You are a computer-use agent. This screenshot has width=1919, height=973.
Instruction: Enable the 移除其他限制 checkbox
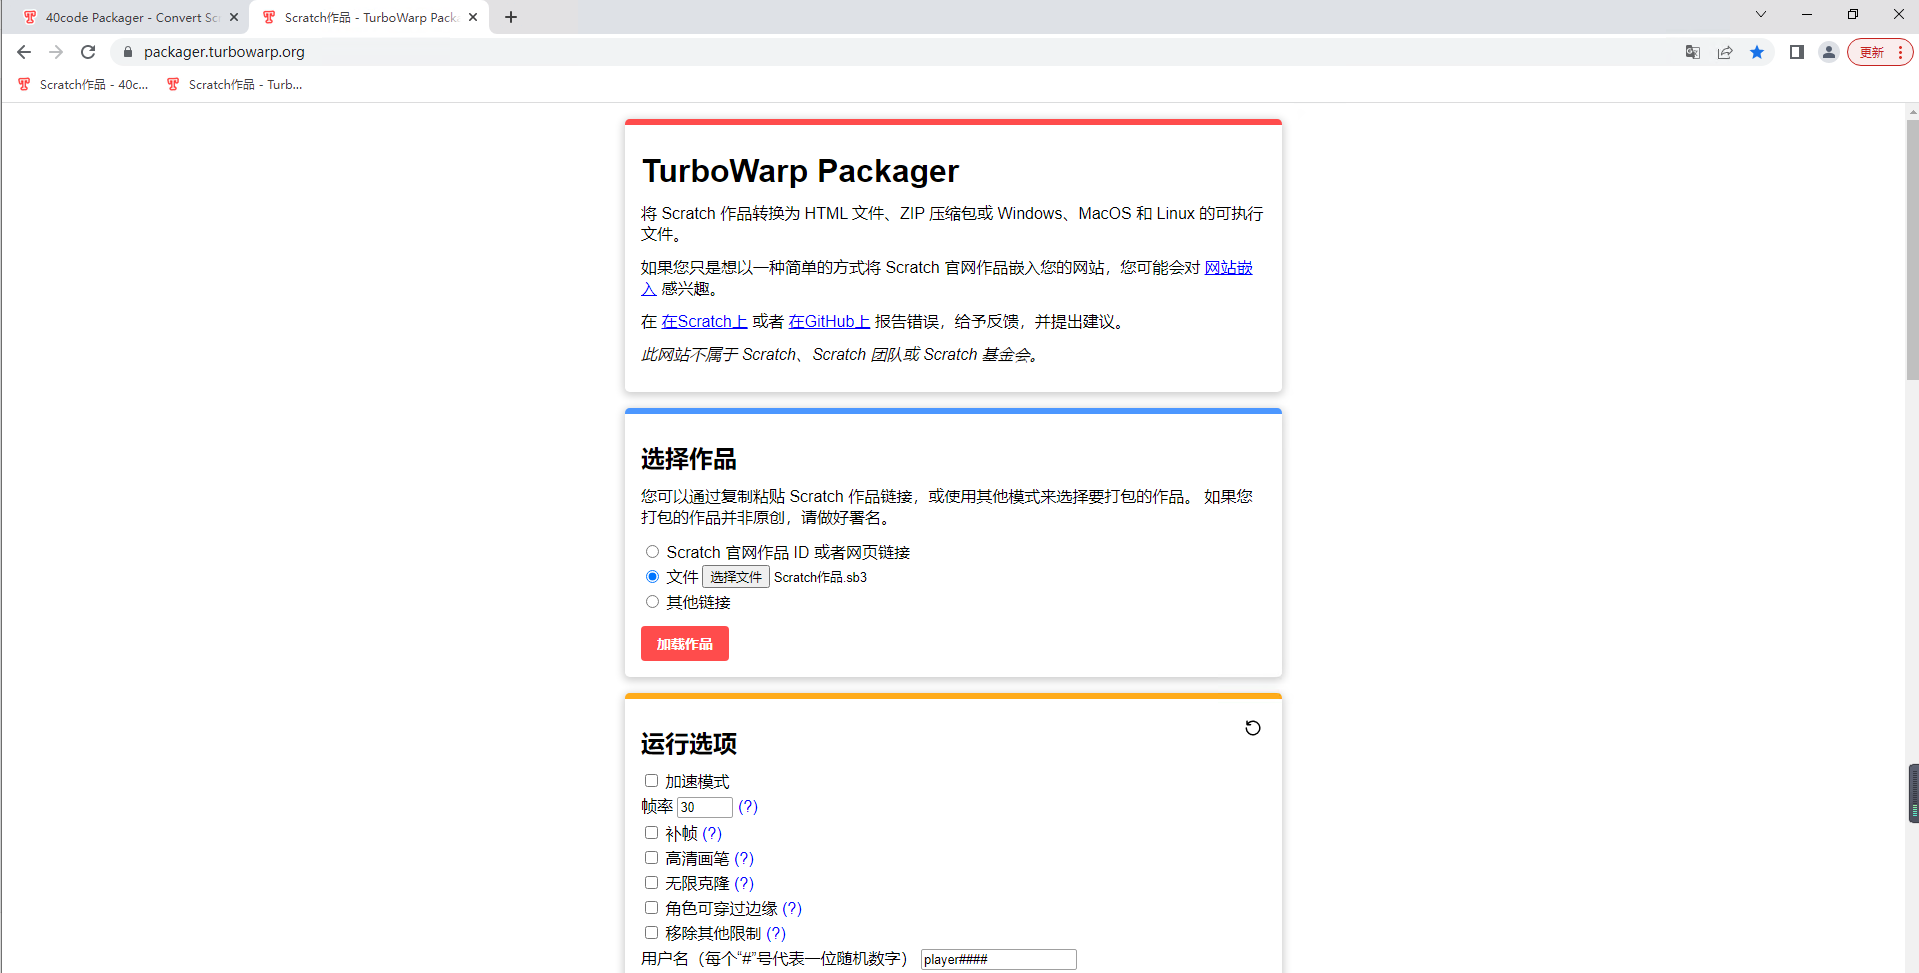[651, 933]
